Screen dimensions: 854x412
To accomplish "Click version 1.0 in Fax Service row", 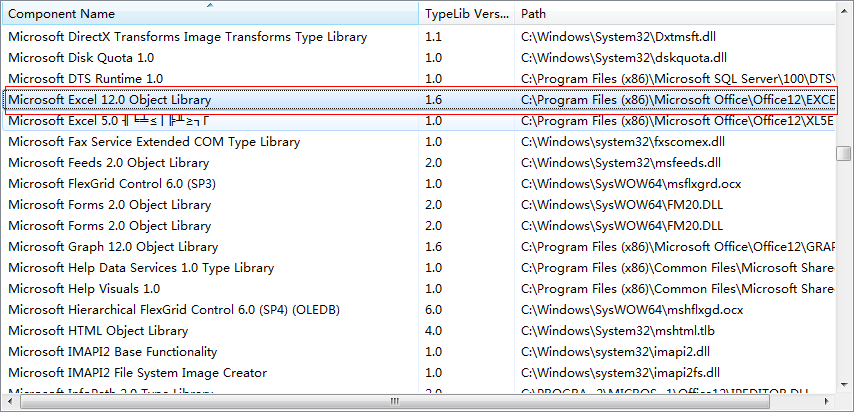I will 433,142.
